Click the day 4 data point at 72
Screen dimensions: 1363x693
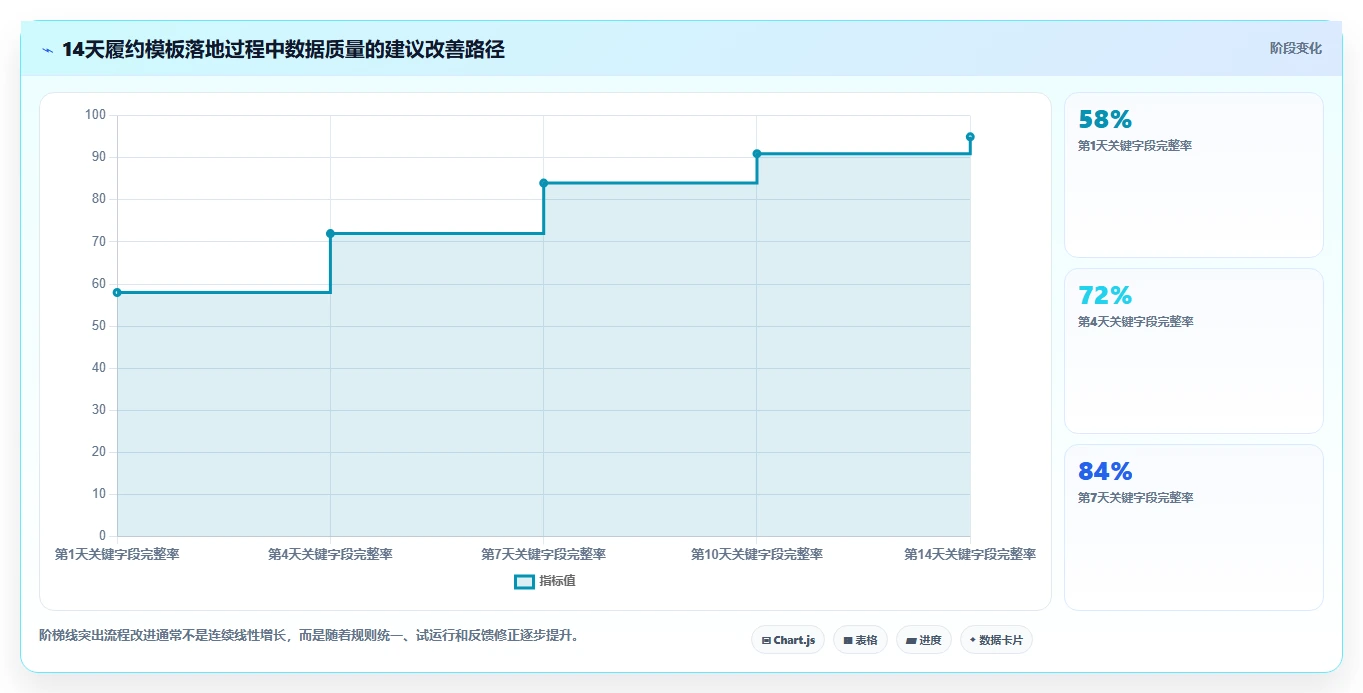(x=330, y=233)
